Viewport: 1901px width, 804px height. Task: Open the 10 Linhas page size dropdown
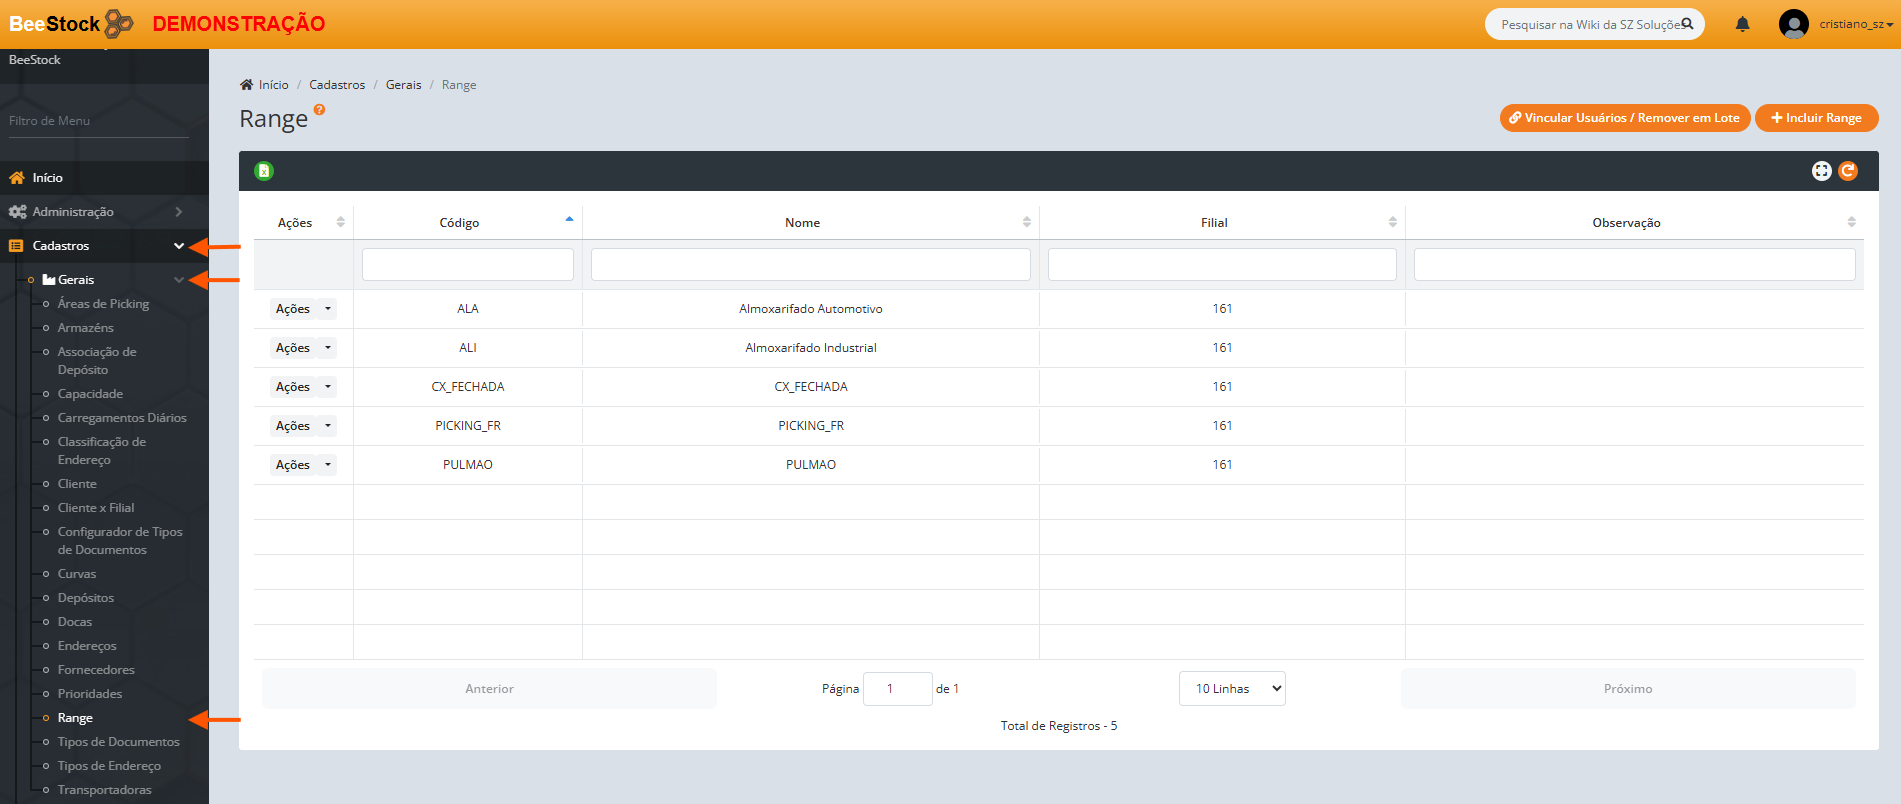click(x=1232, y=689)
